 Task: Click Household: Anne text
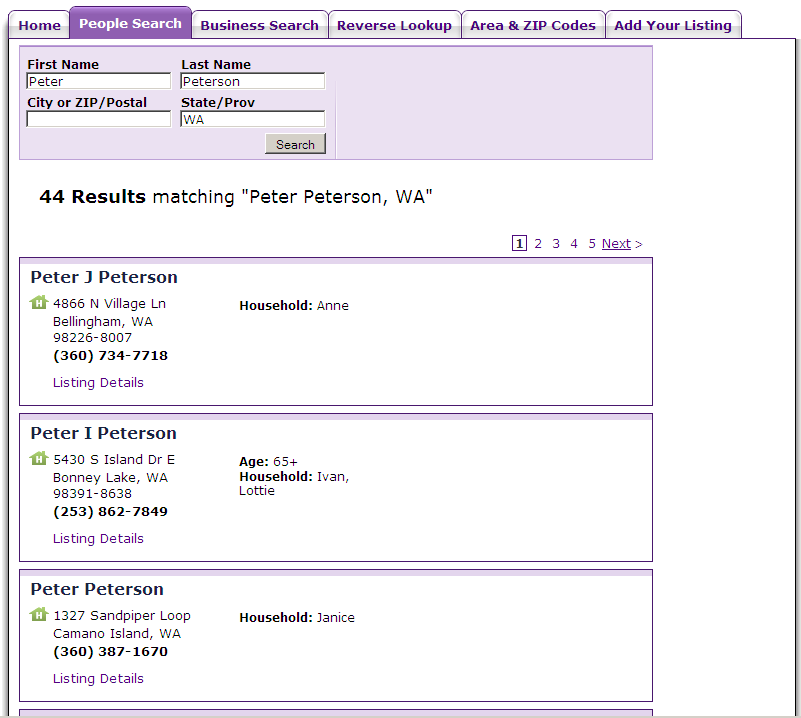coord(294,305)
